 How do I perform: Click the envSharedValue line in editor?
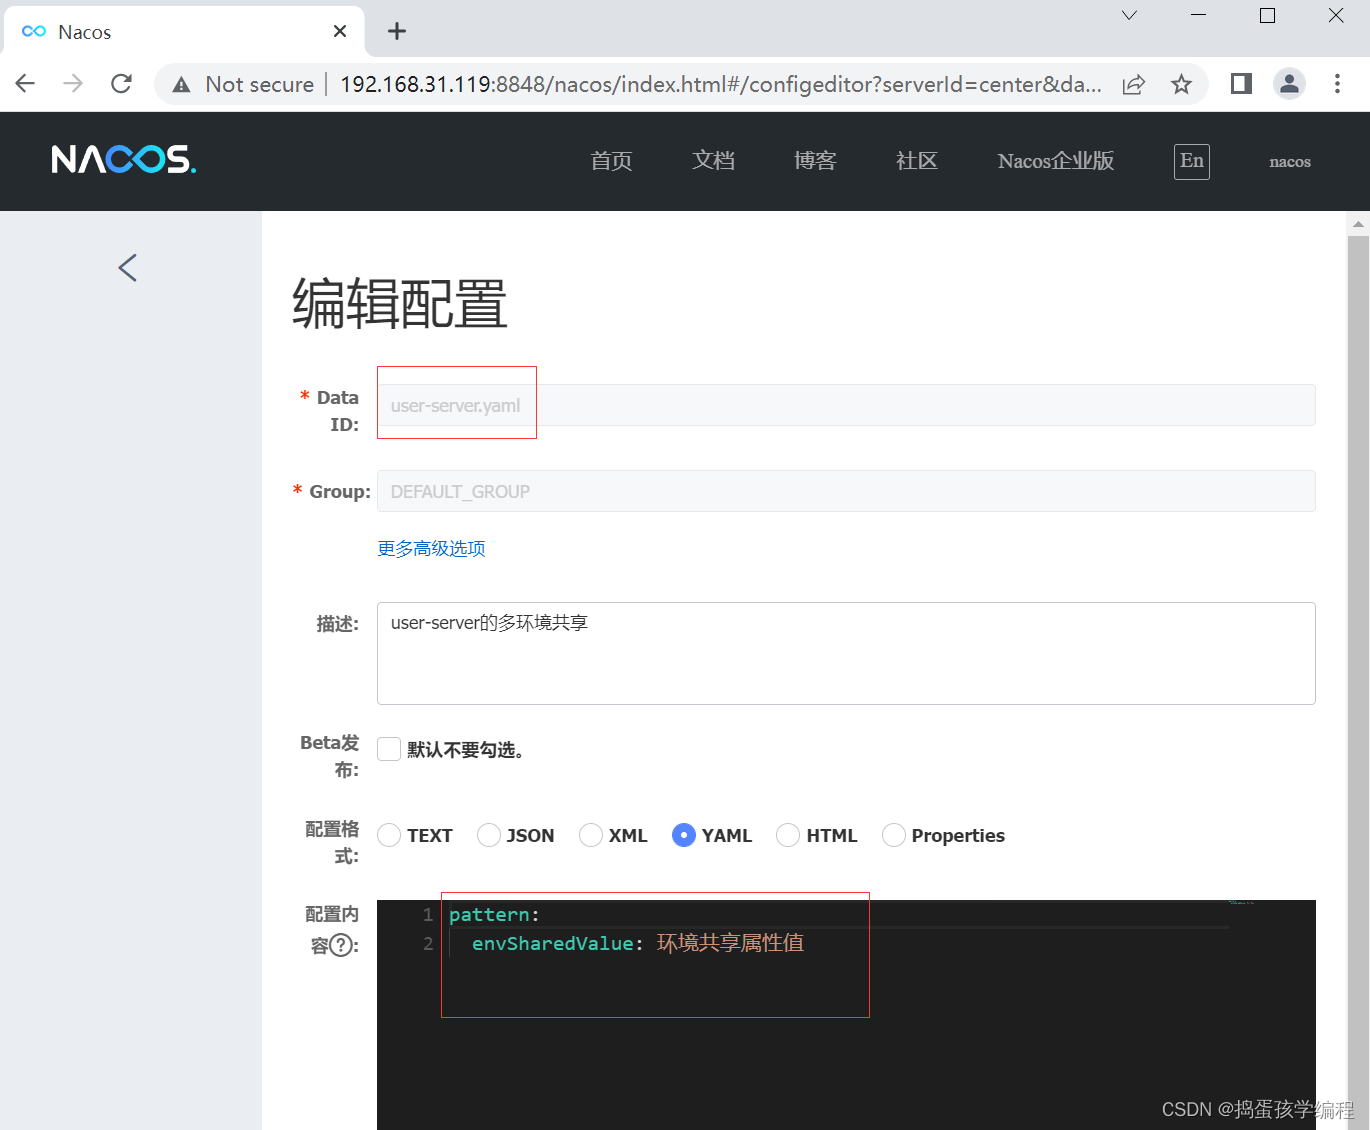point(638,943)
